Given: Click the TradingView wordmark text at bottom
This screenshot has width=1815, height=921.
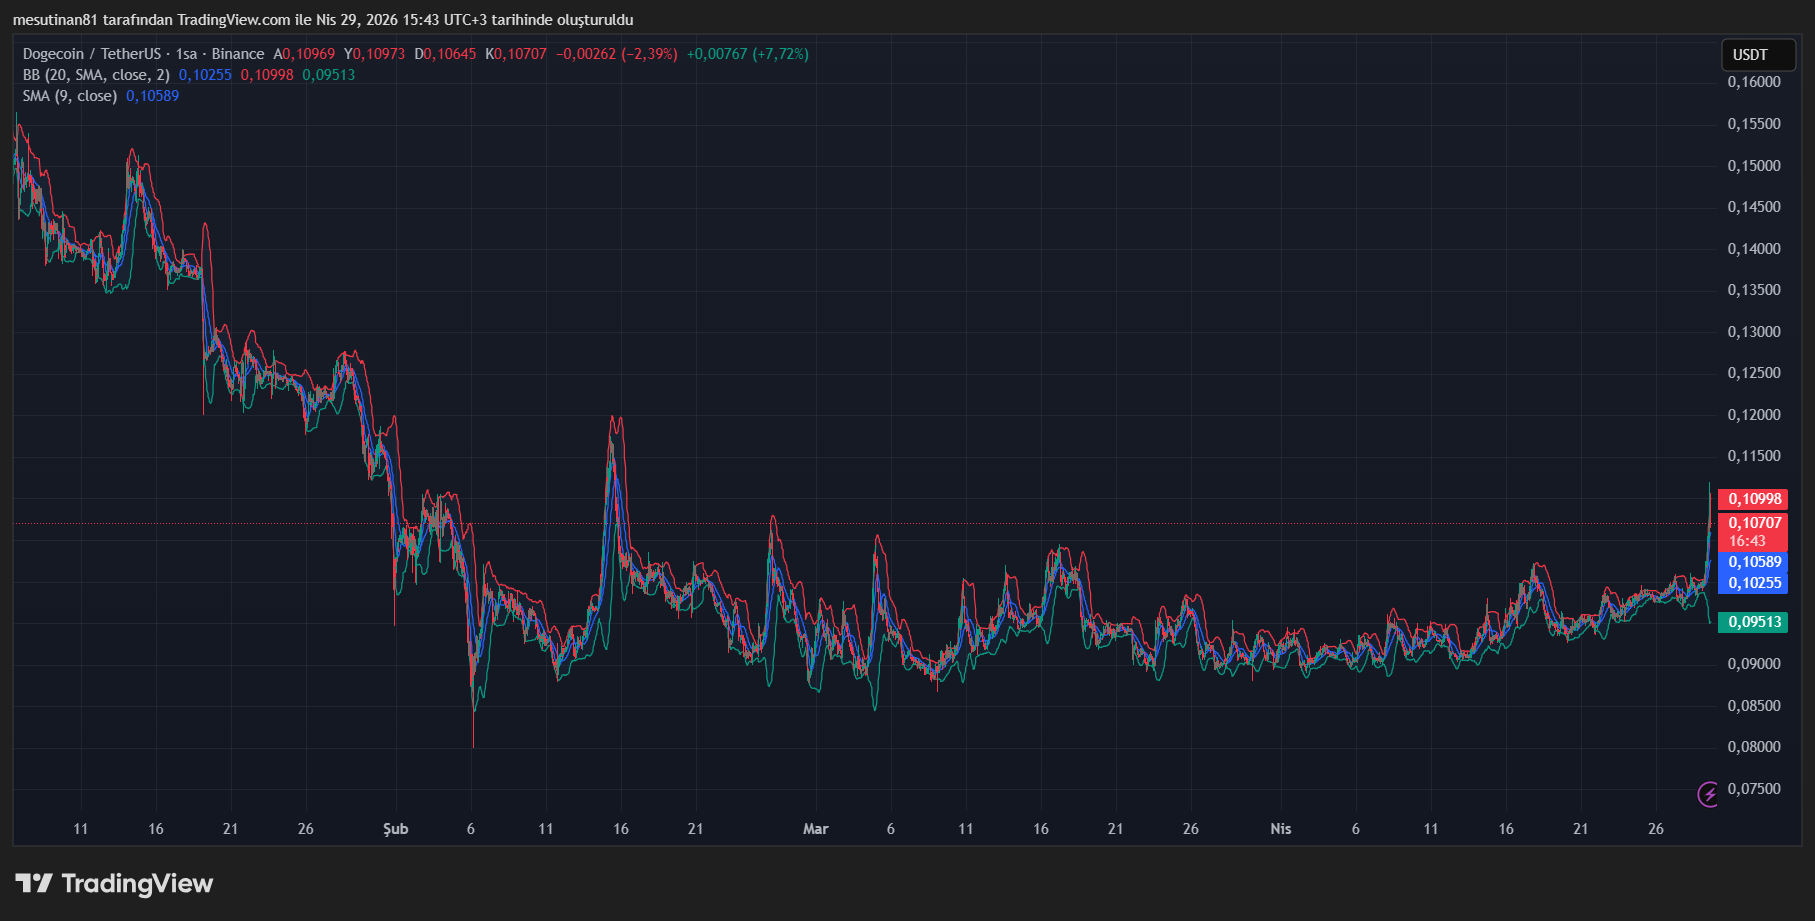Looking at the screenshot, I should tap(137, 883).
